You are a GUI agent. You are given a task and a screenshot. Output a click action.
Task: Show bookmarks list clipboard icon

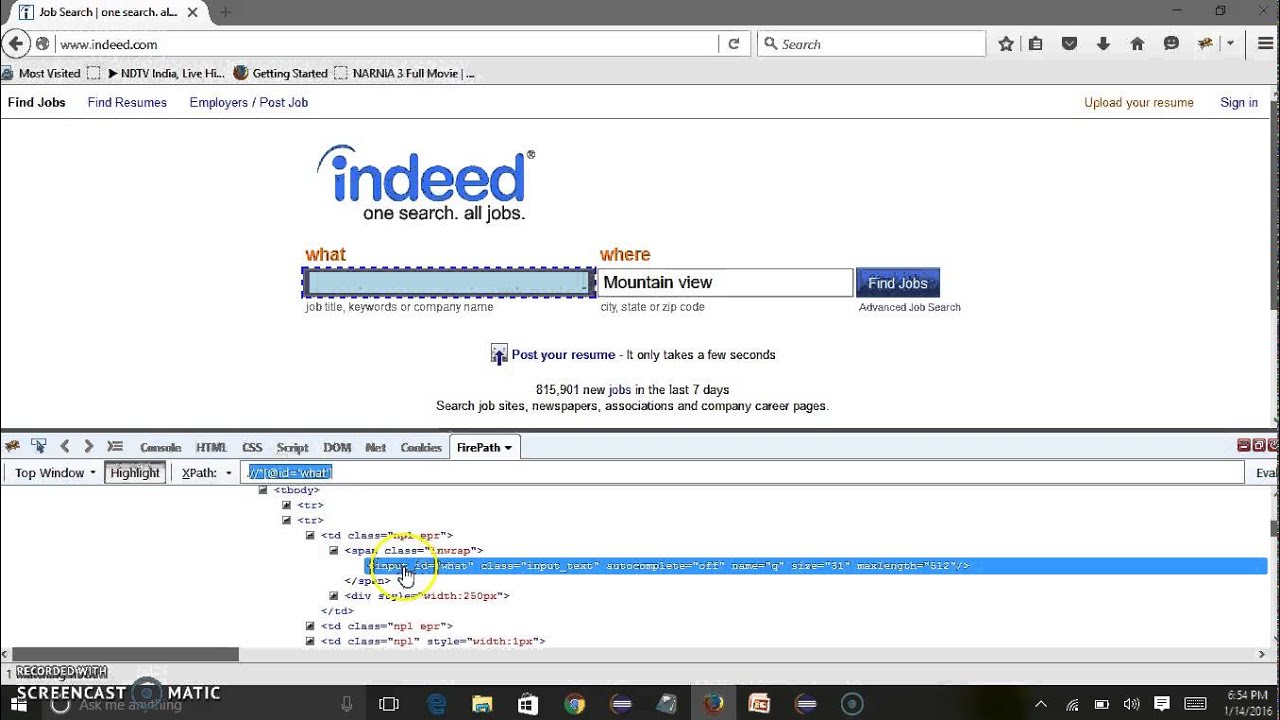pyautogui.click(x=1036, y=44)
